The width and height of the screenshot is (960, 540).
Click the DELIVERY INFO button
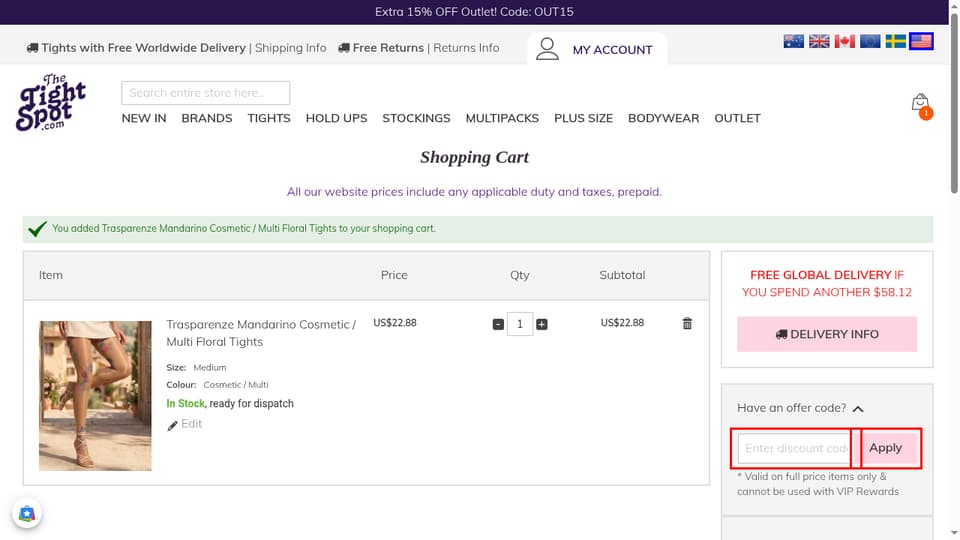[x=827, y=334]
